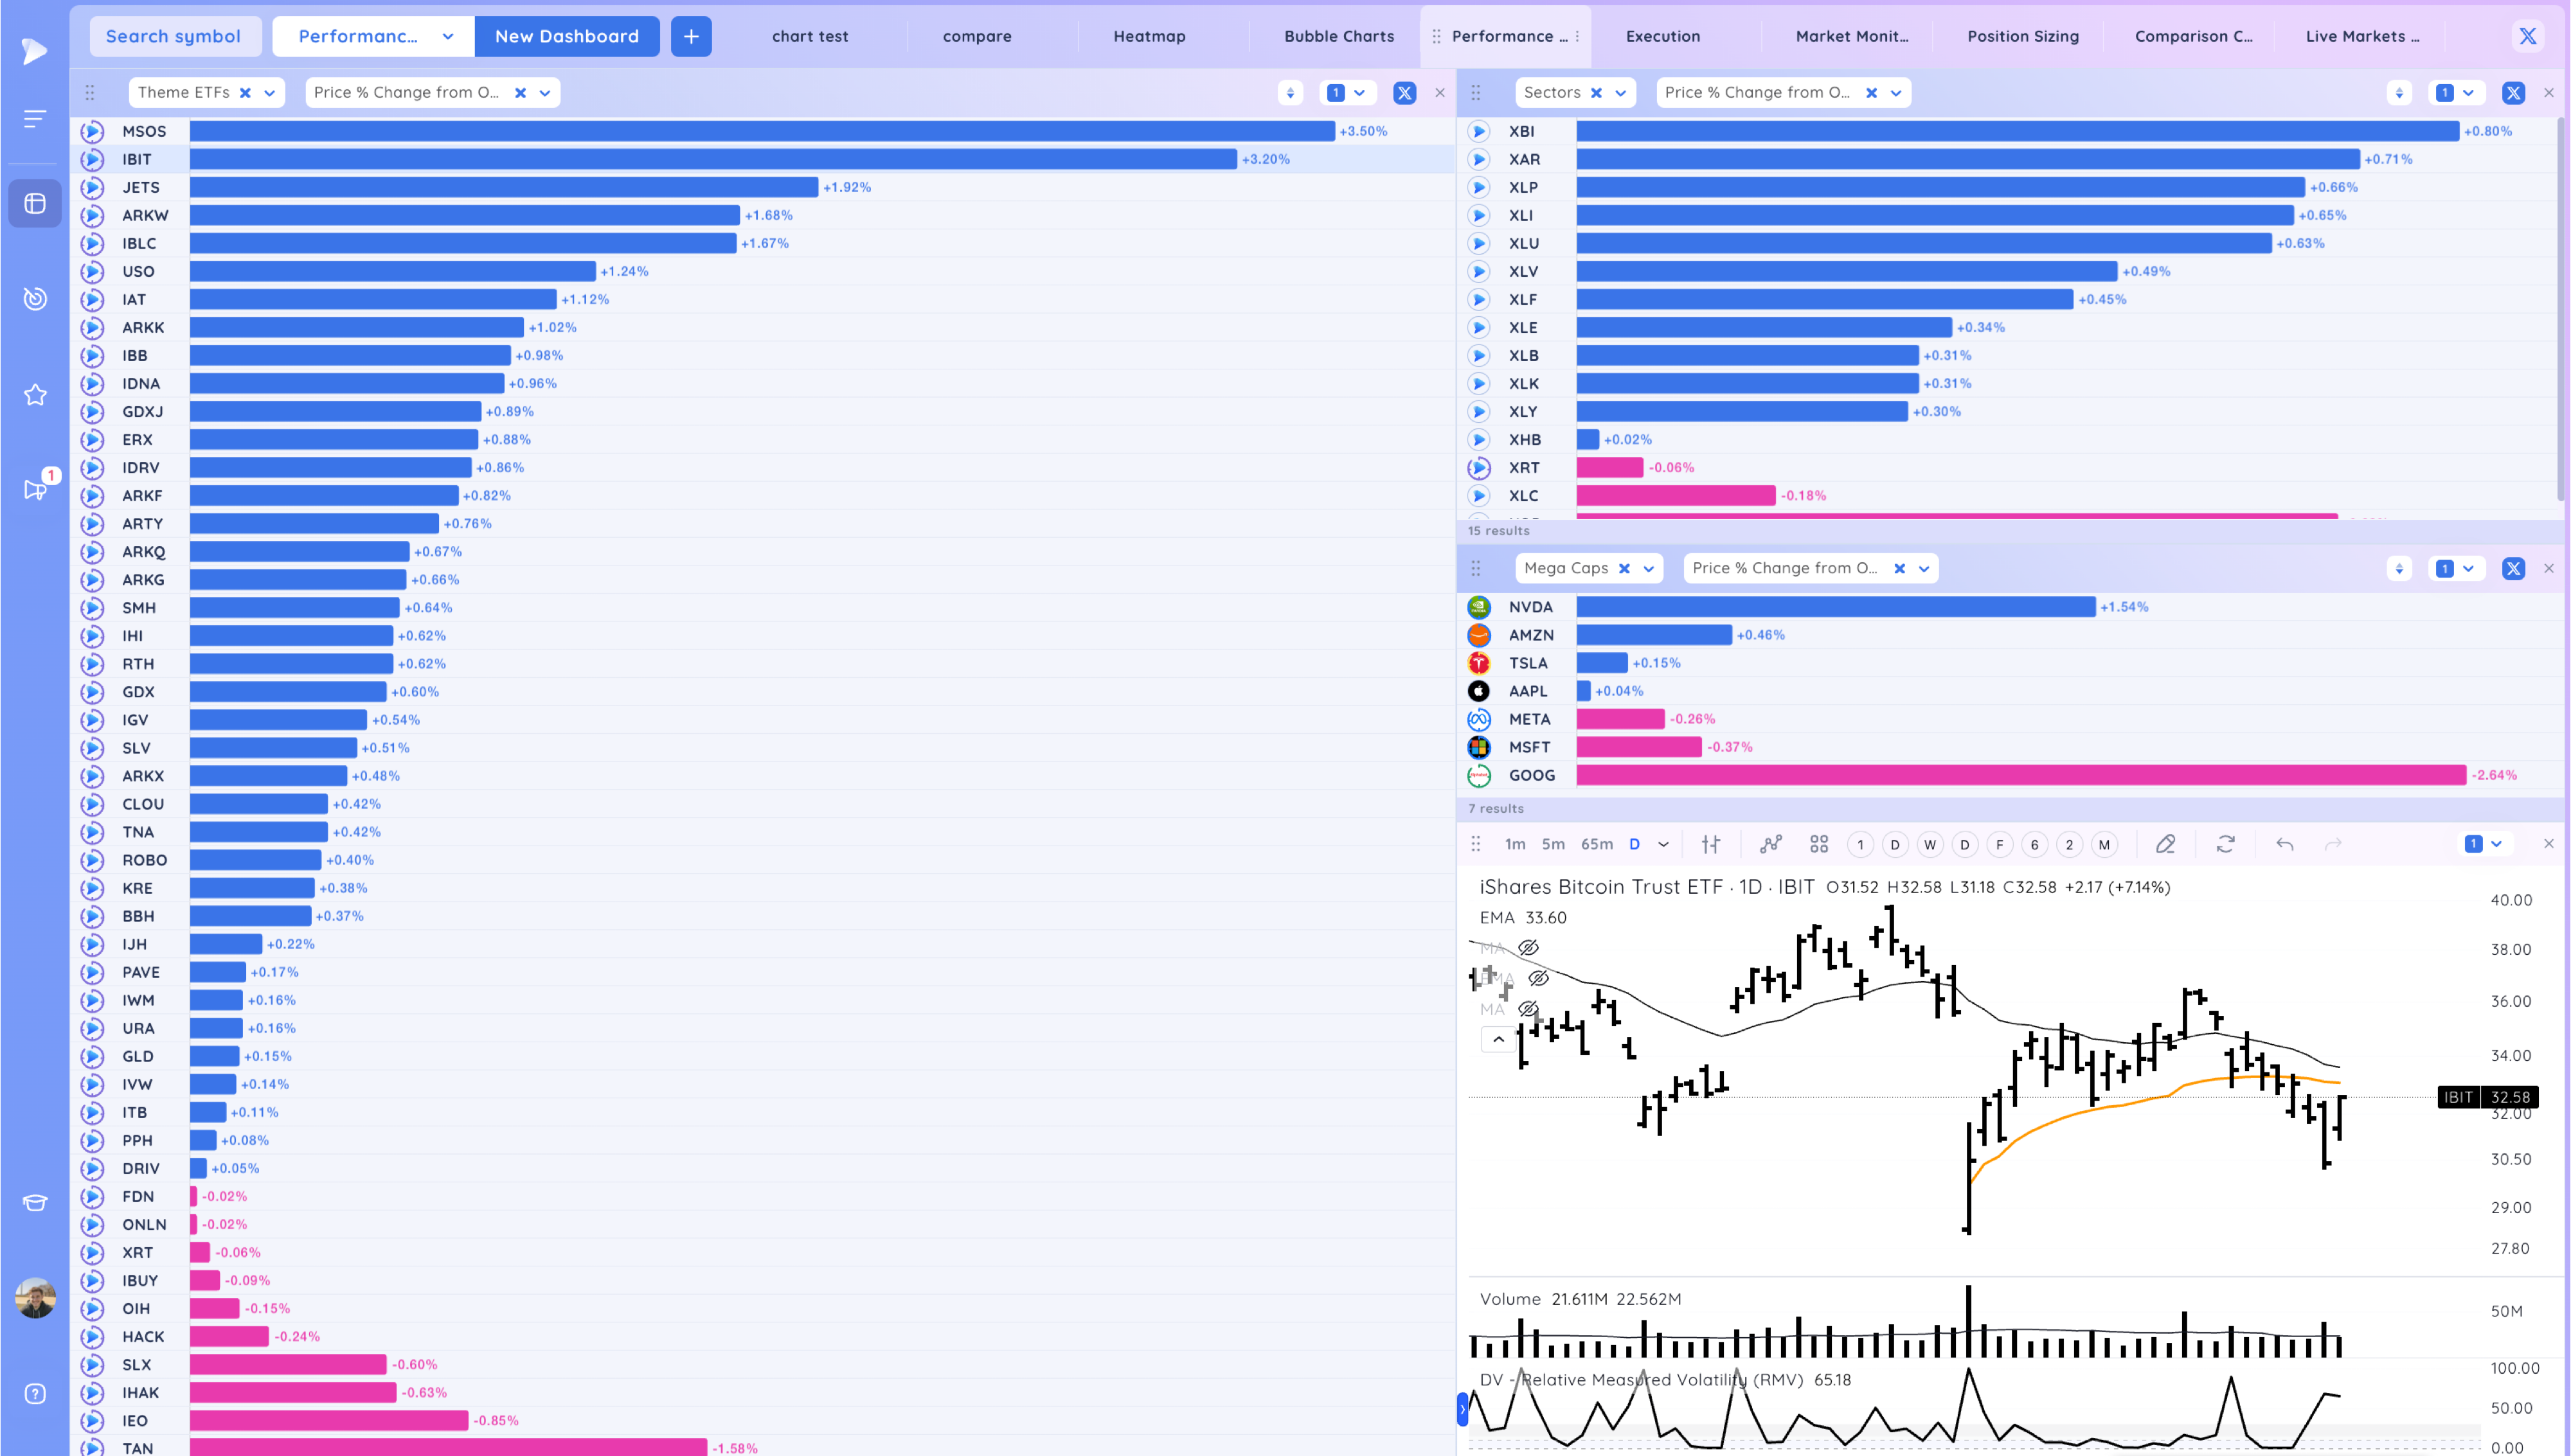Expand the Theme ETFs list dropdown
Screen dimensions: 2571x1456
point(270,92)
